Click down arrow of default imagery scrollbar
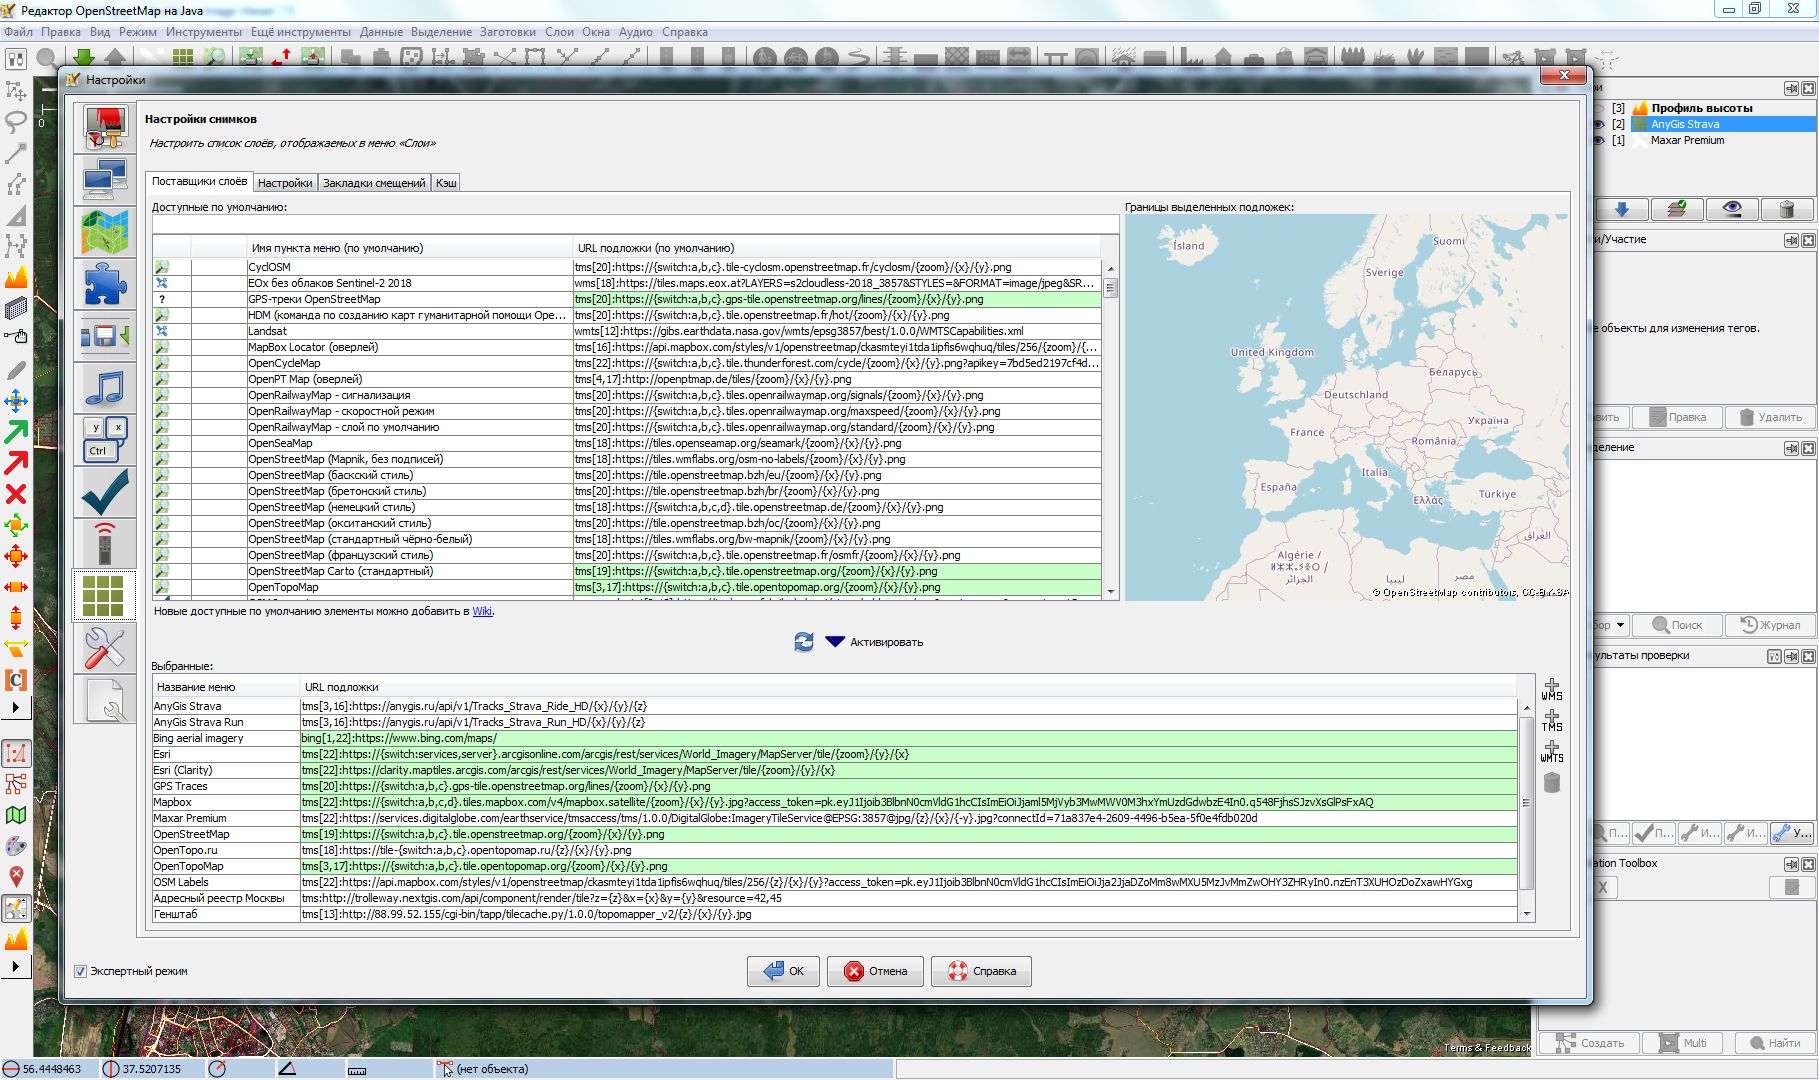 tap(1110, 592)
